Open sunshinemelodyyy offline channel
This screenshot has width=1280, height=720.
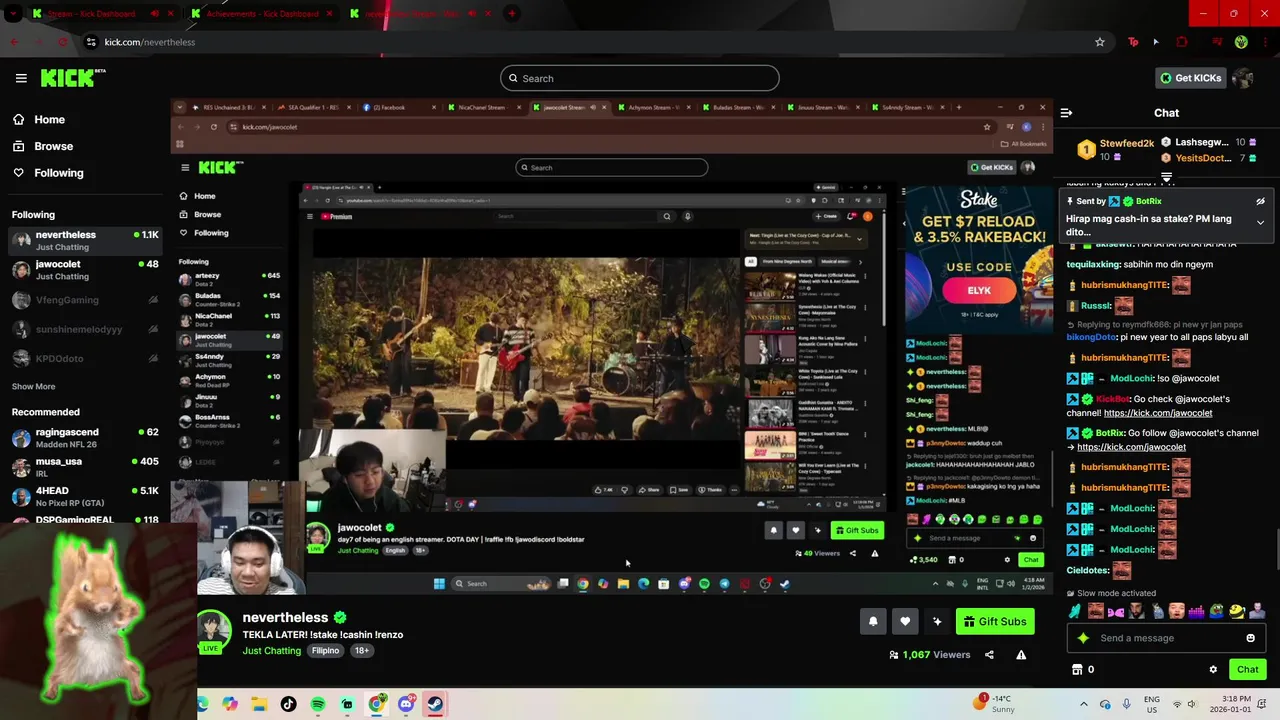[x=85, y=329]
